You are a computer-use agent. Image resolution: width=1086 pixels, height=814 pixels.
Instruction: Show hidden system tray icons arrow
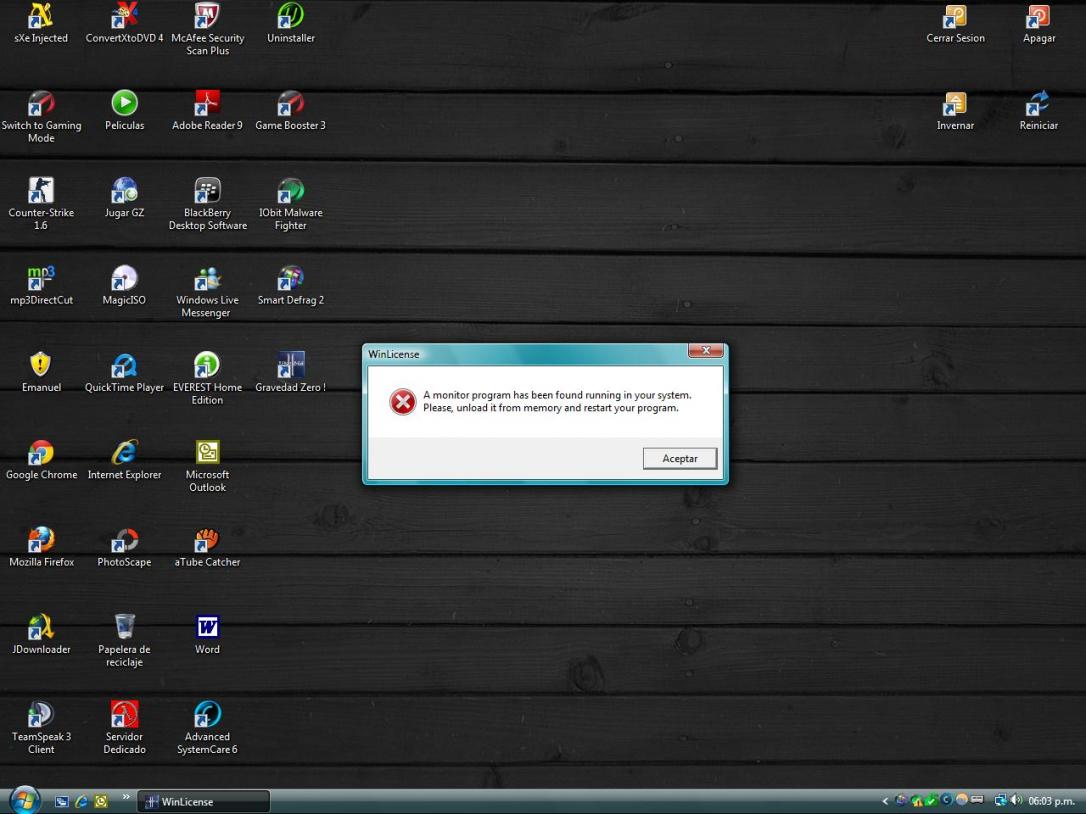click(884, 801)
